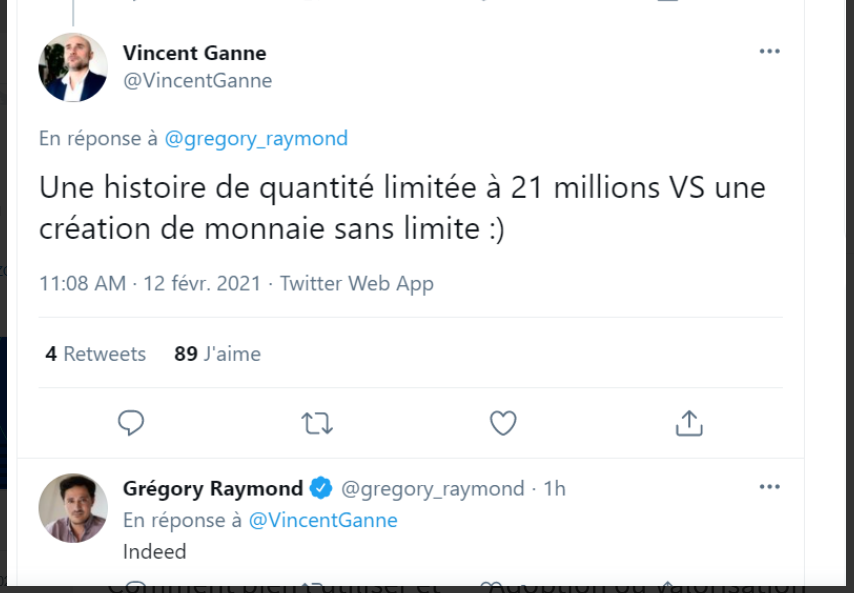Click the Twitter Web App source link
854x593 pixels.
click(357, 283)
